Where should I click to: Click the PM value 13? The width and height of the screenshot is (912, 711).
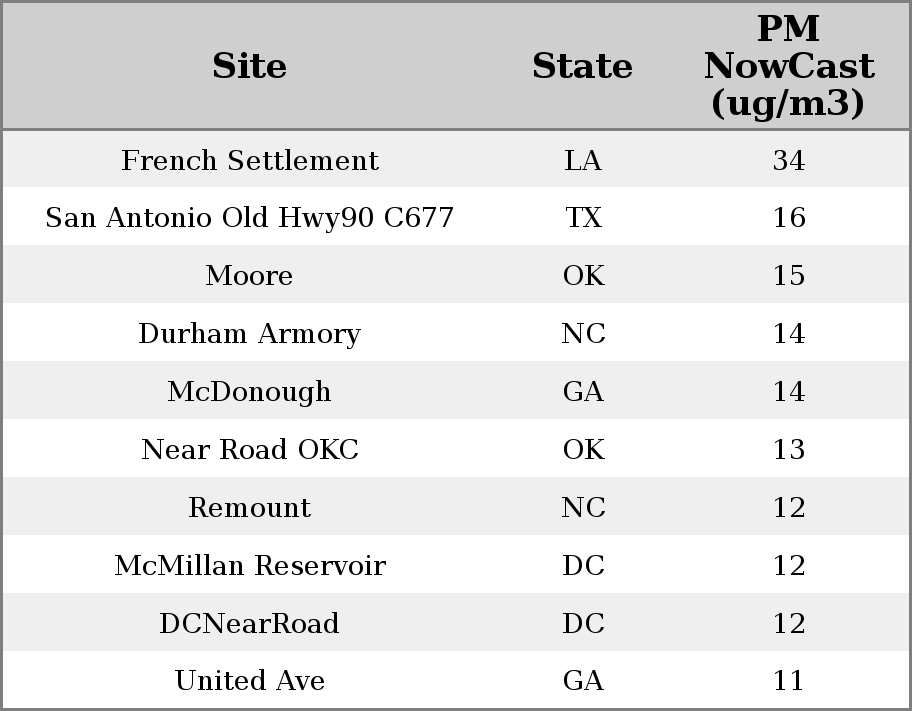788,450
